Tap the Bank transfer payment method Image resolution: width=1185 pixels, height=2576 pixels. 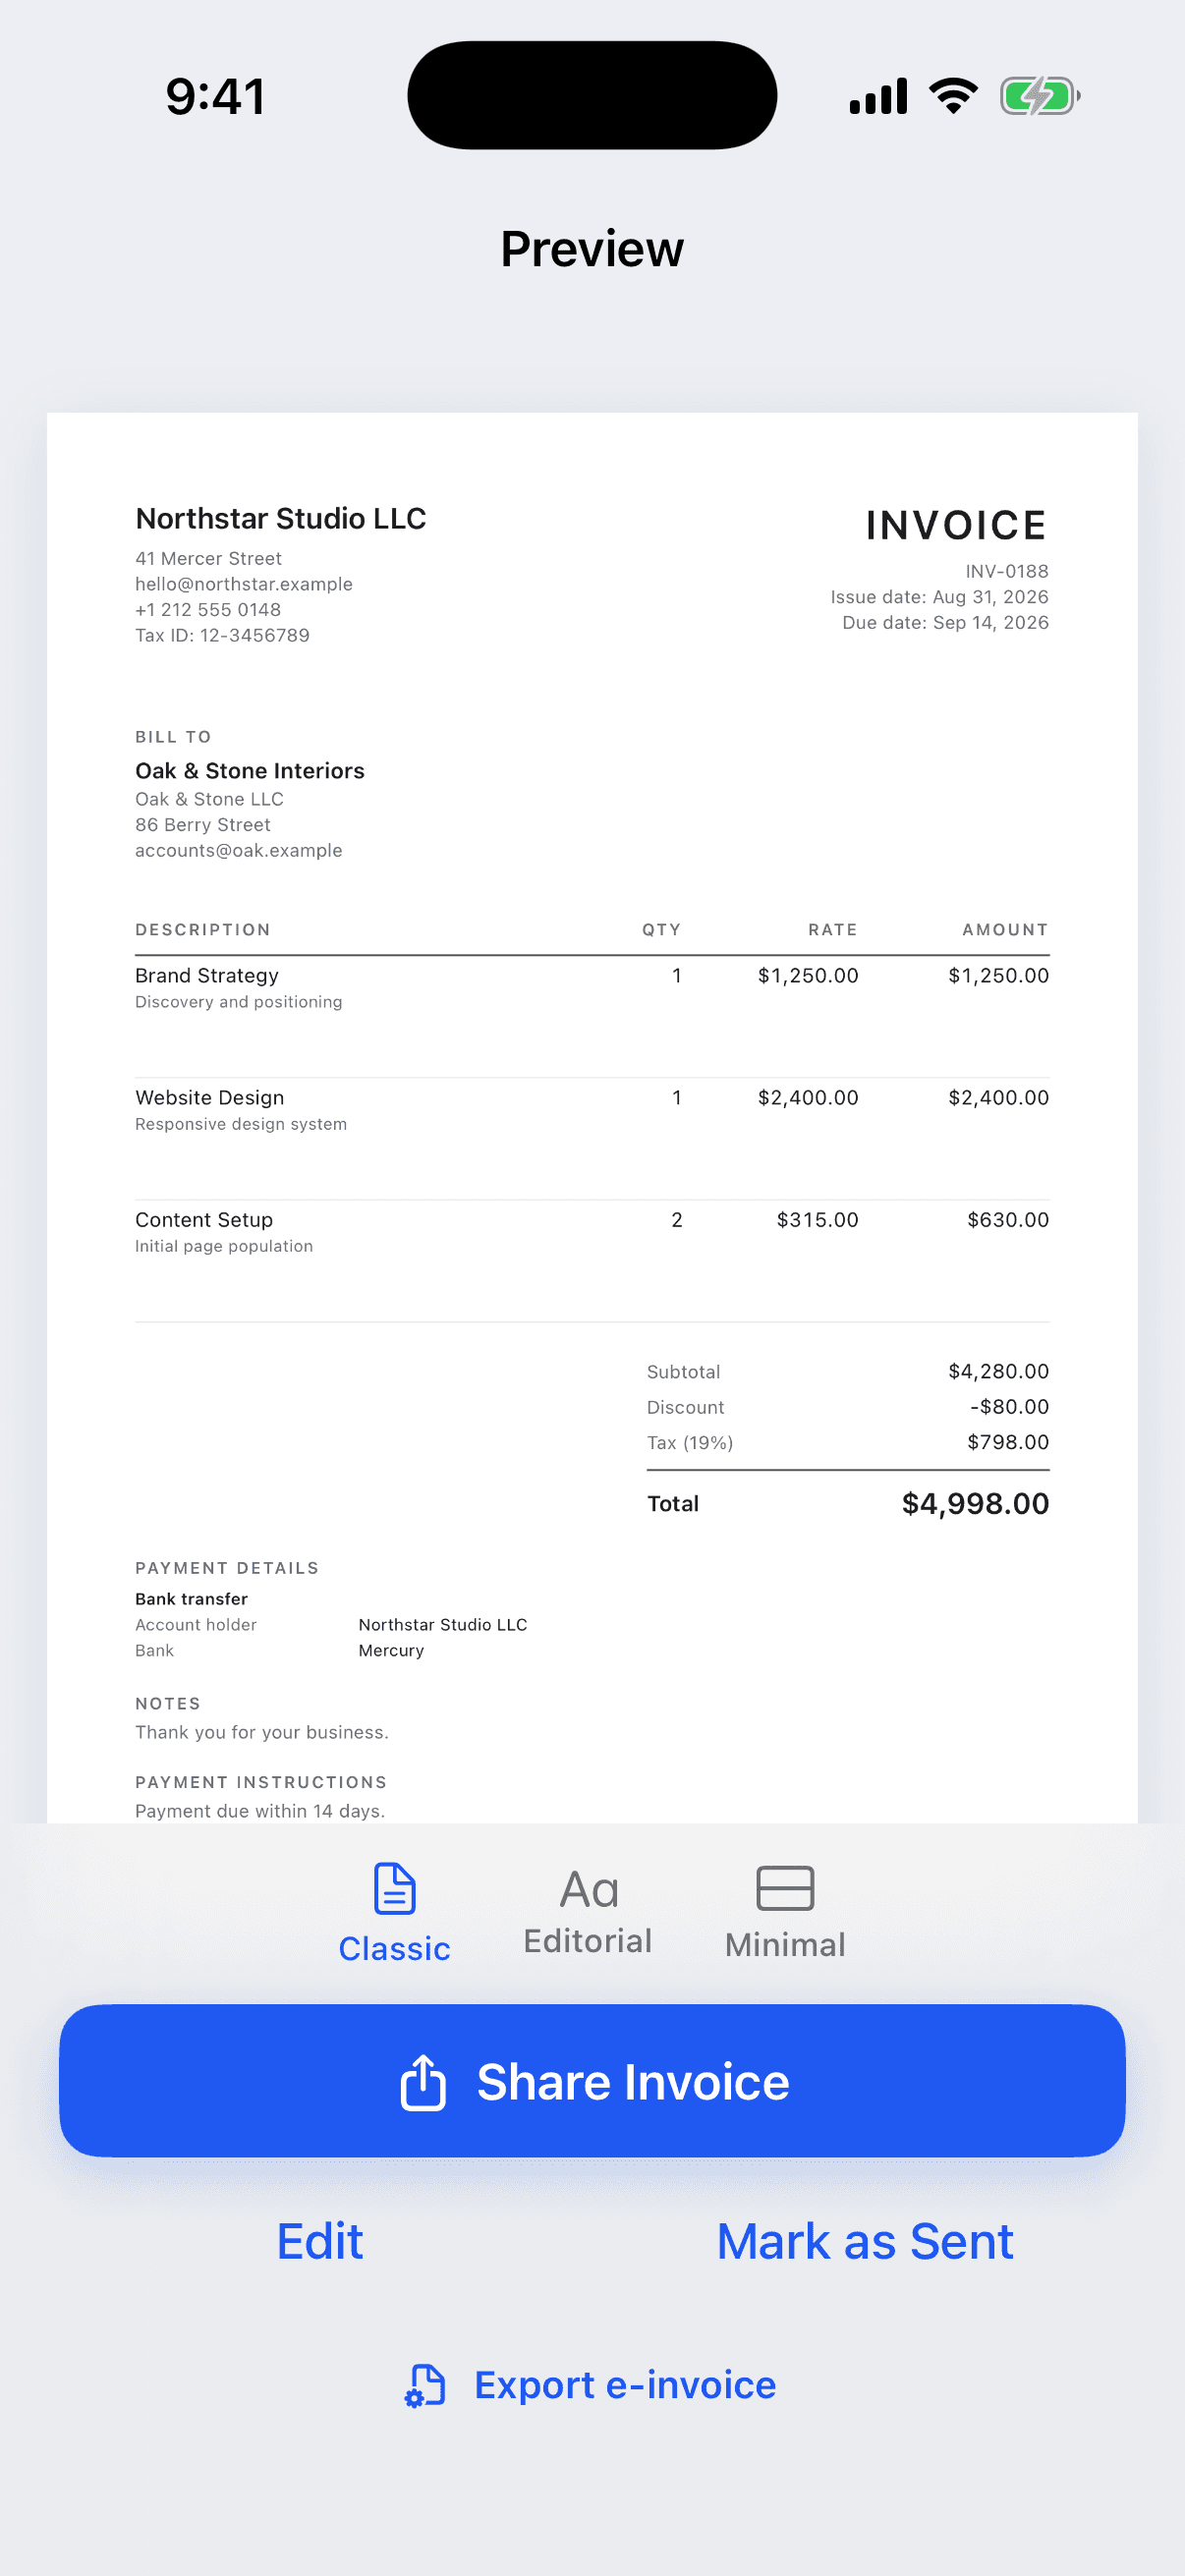191,1599
